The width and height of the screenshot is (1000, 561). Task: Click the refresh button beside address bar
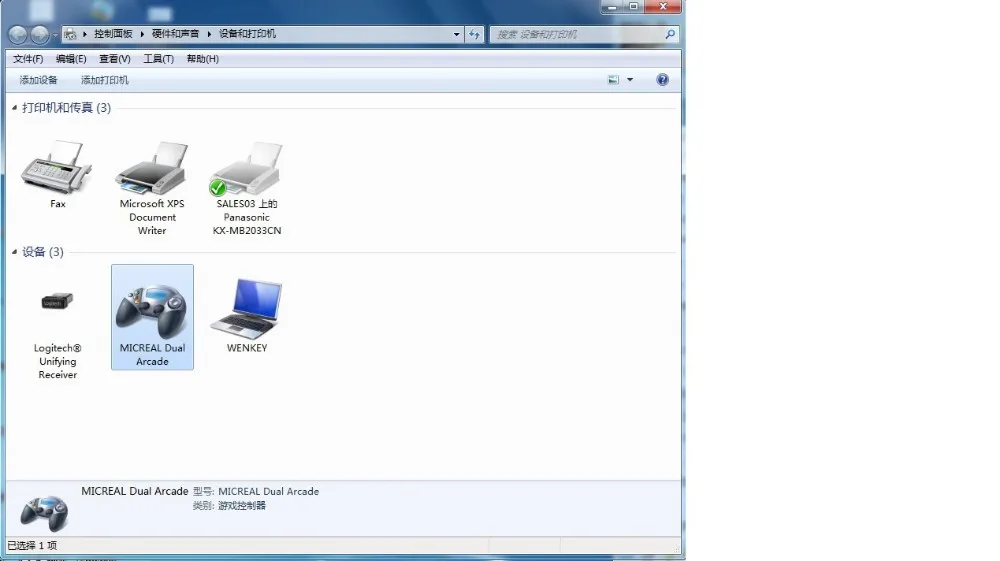(x=474, y=34)
